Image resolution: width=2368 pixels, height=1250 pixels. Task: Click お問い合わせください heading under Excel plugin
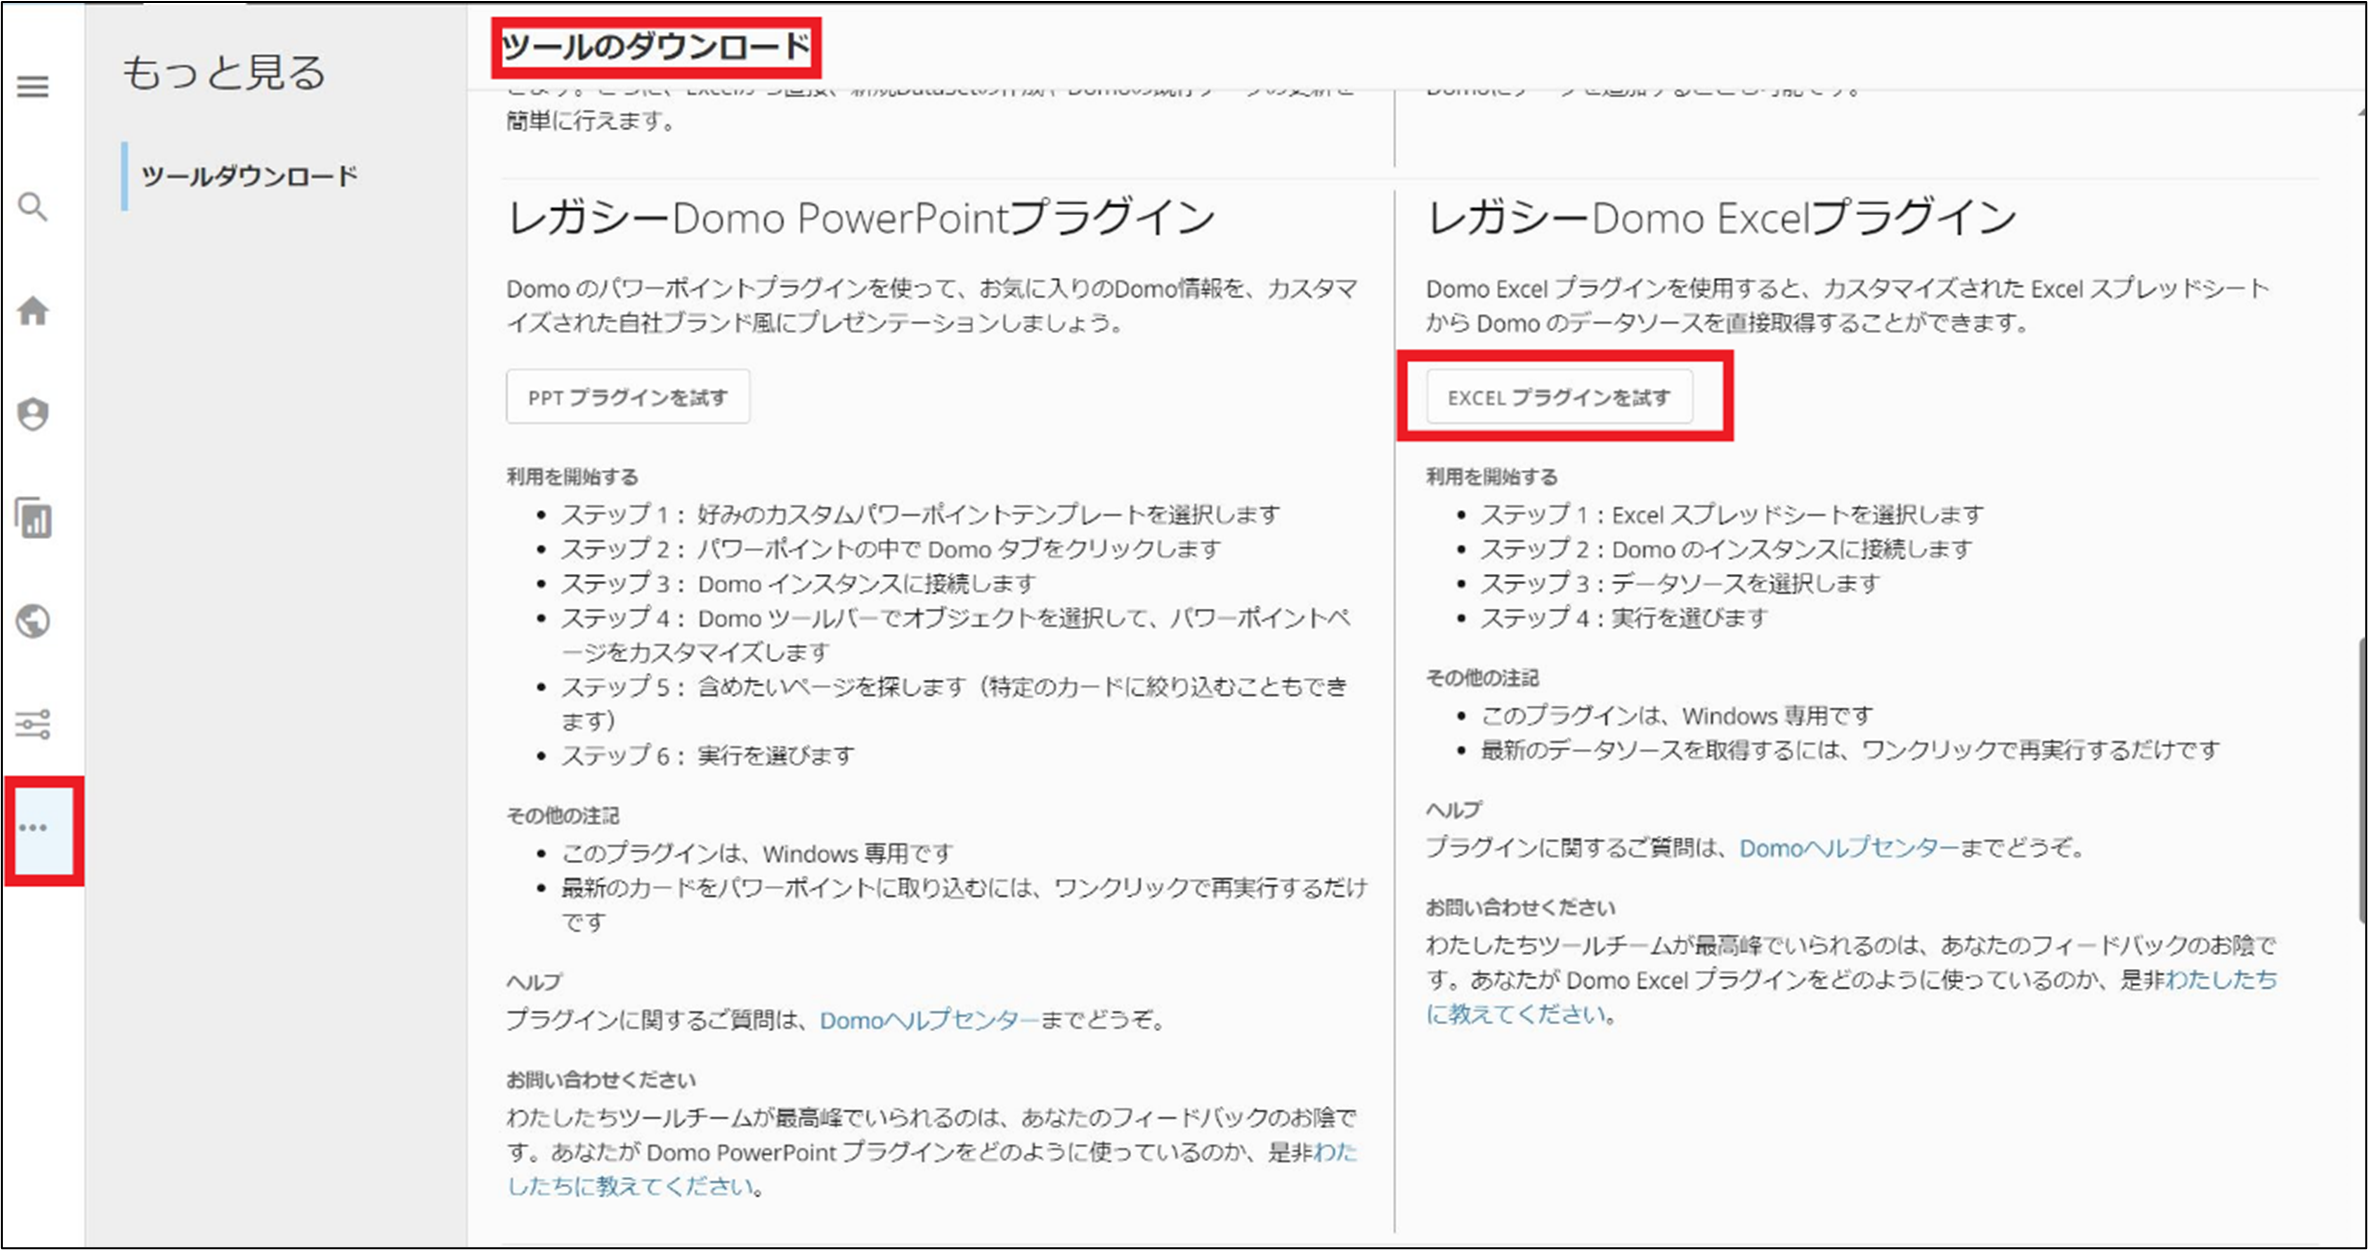pos(1520,907)
